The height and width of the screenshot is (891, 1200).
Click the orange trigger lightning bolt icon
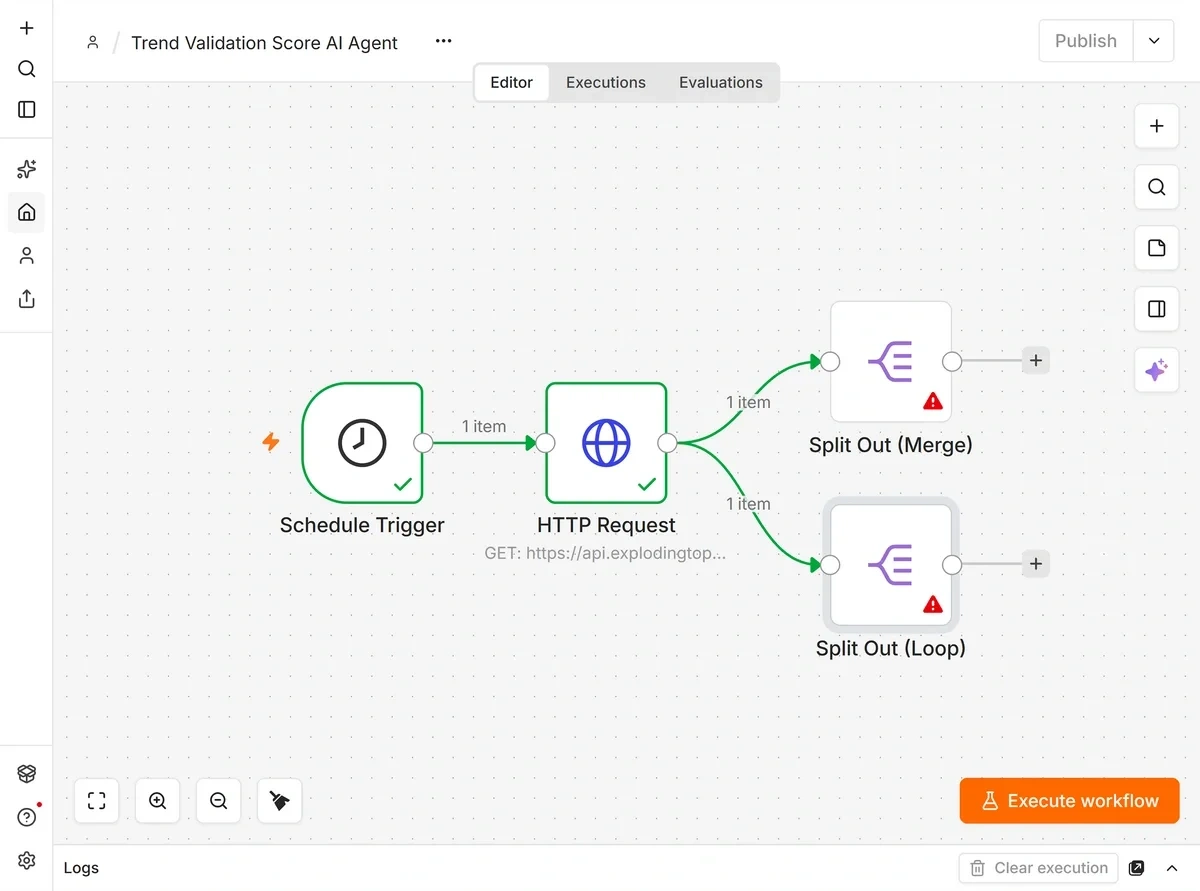coord(271,442)
